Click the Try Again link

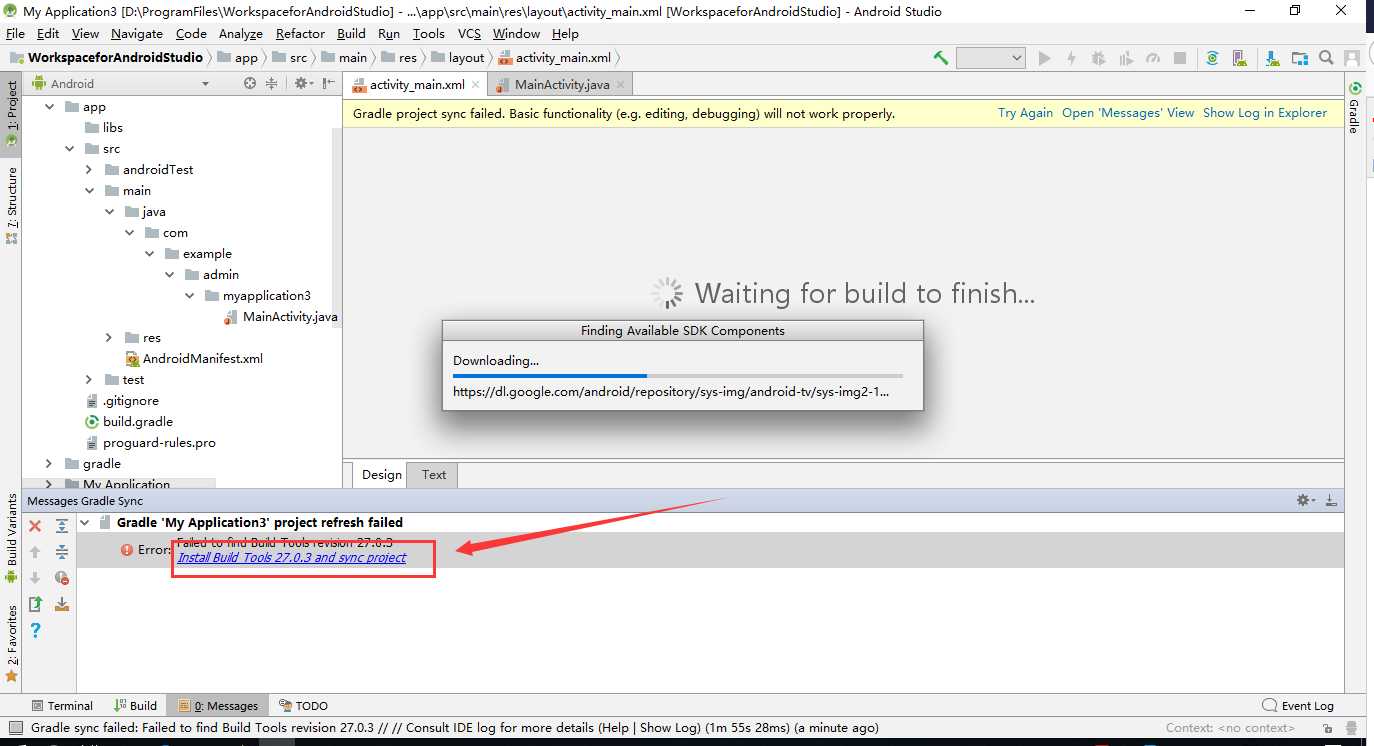click(x=1025, y=113)
